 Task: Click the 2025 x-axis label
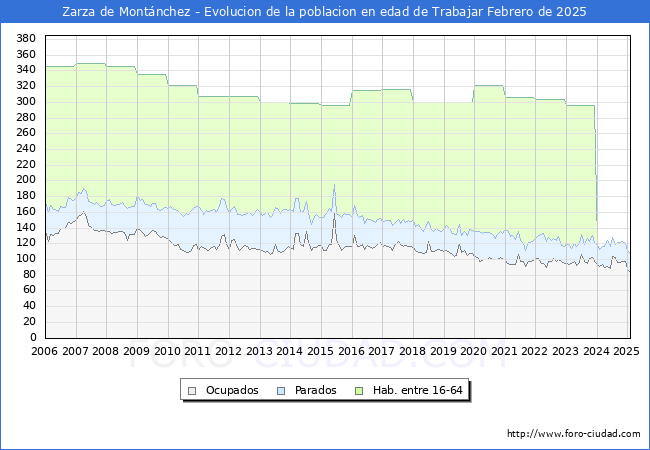point(626,351)
